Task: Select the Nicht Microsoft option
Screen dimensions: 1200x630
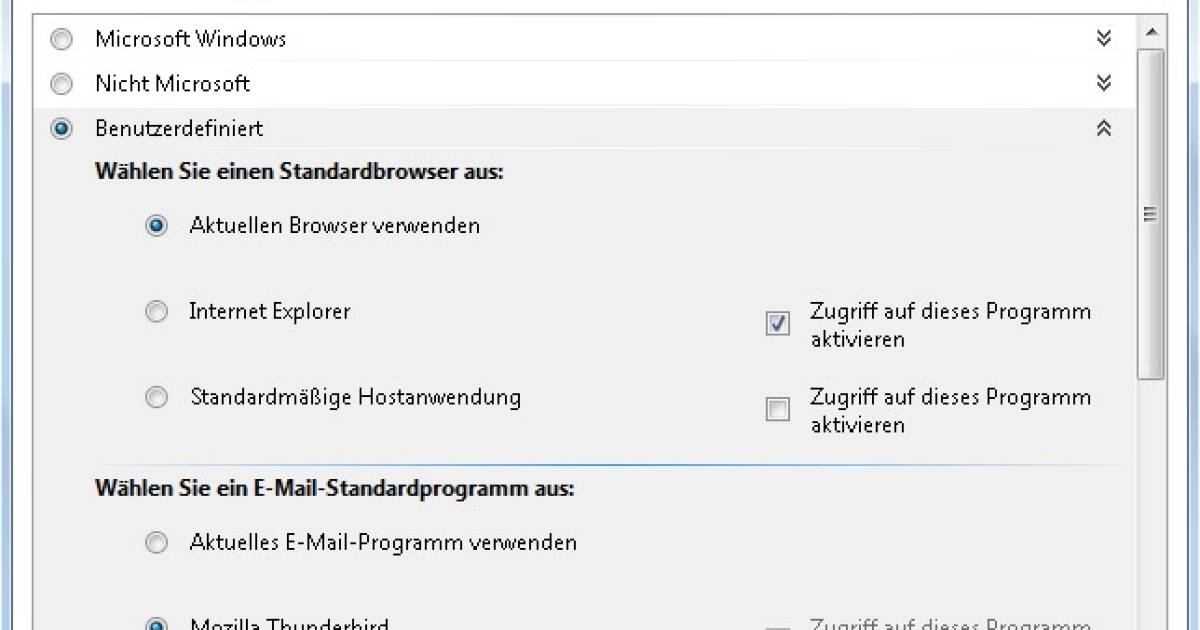Action: (61, 83)
